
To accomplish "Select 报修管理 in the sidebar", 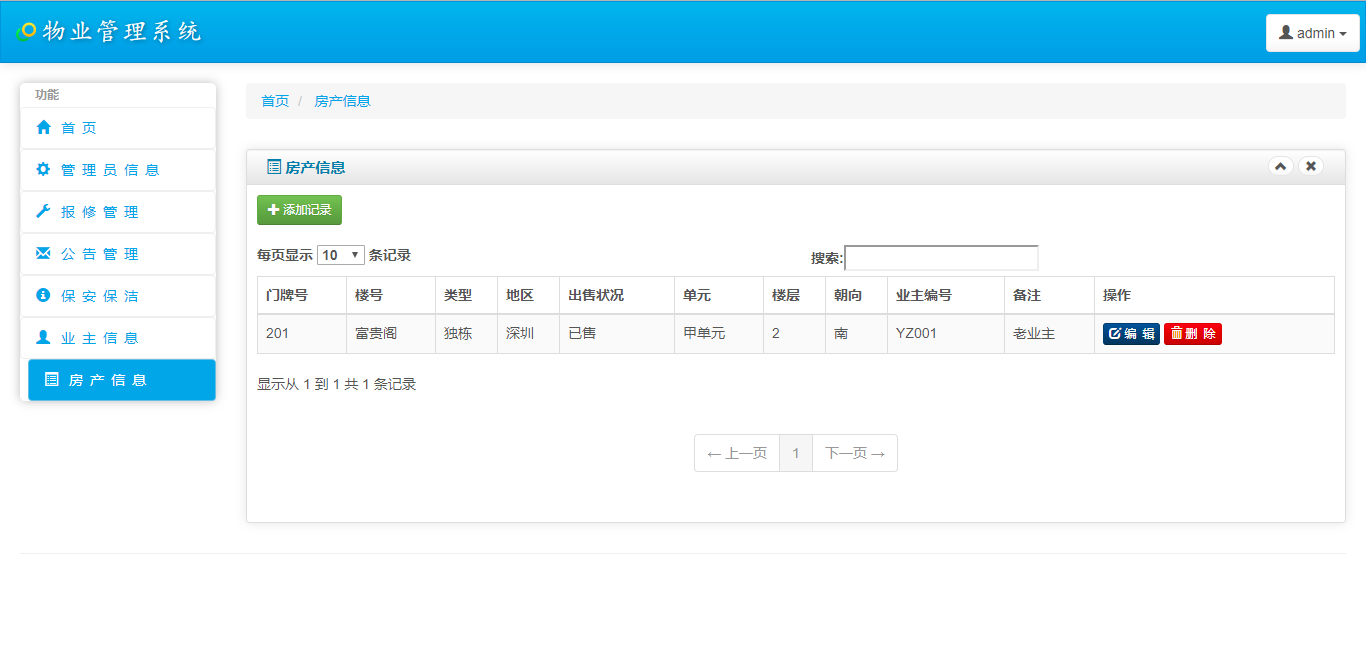I will (118, 212).
